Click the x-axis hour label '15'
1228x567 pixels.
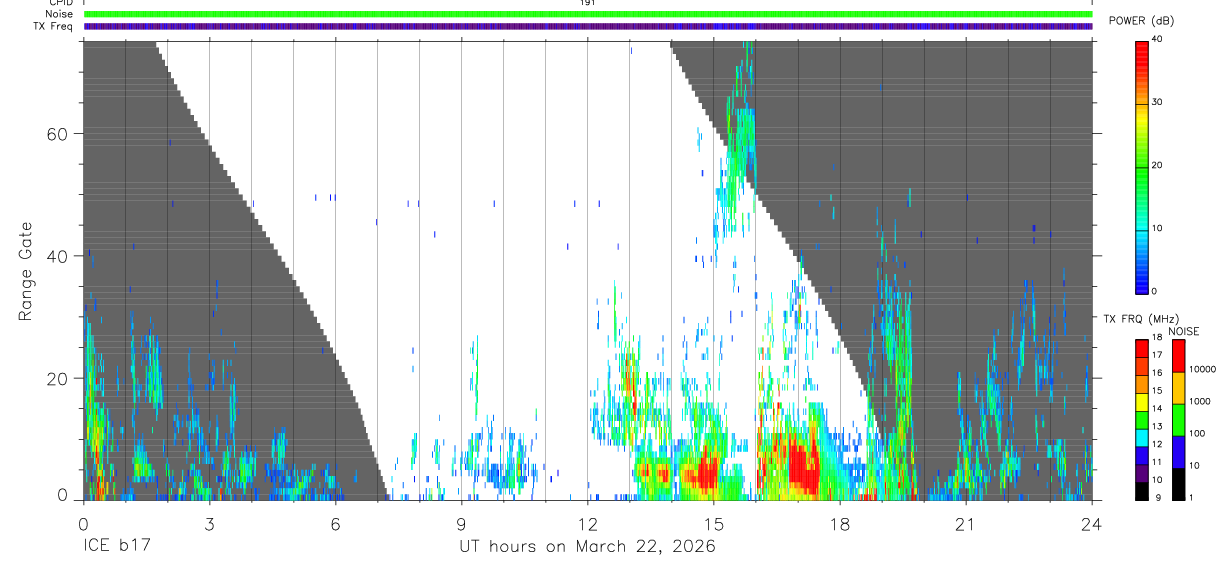(x=713, y=524)
